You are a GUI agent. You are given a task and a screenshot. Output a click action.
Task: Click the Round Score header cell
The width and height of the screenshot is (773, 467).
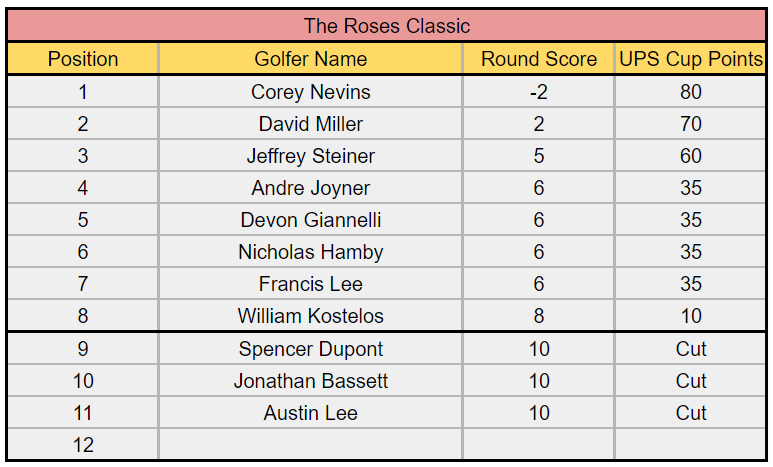(x=539, y=59)
